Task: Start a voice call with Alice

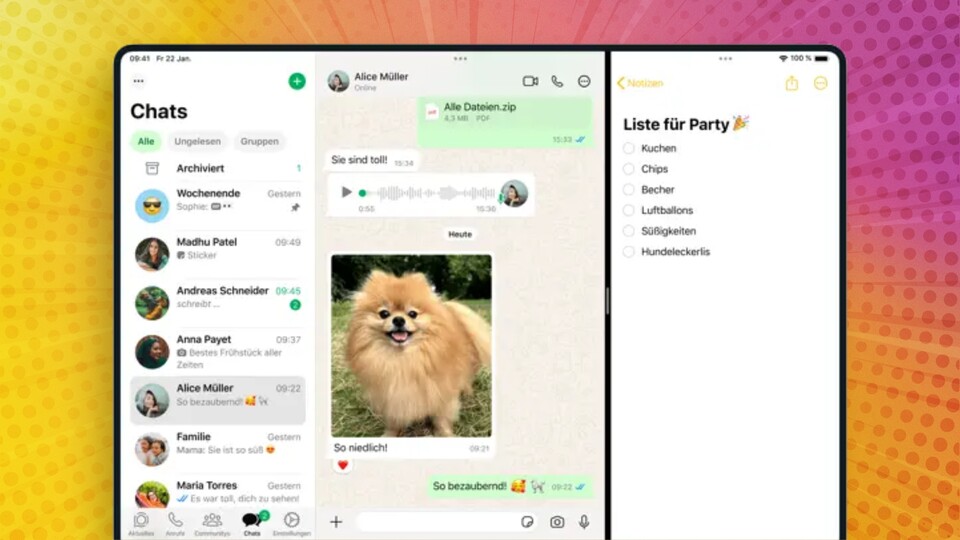Action: 557,81
